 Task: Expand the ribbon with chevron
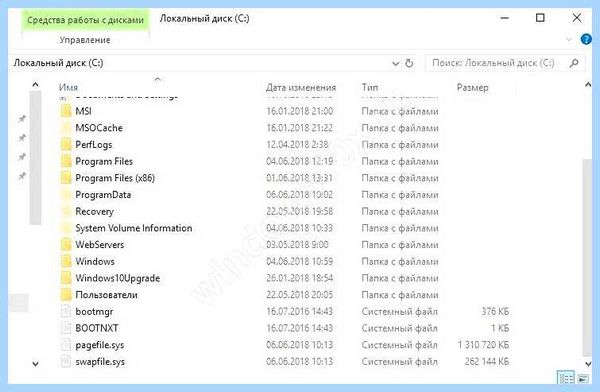[569, 39]
